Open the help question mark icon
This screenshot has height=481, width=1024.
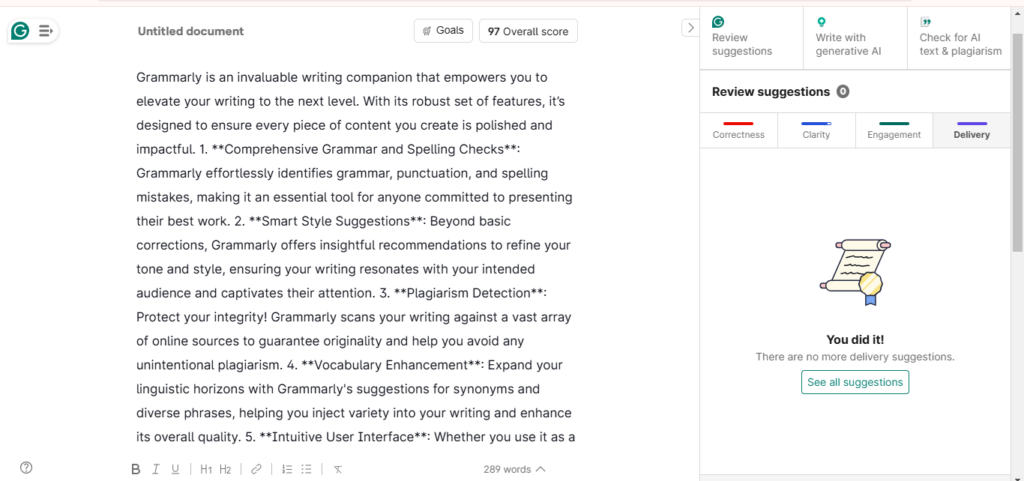coord(26,467)
